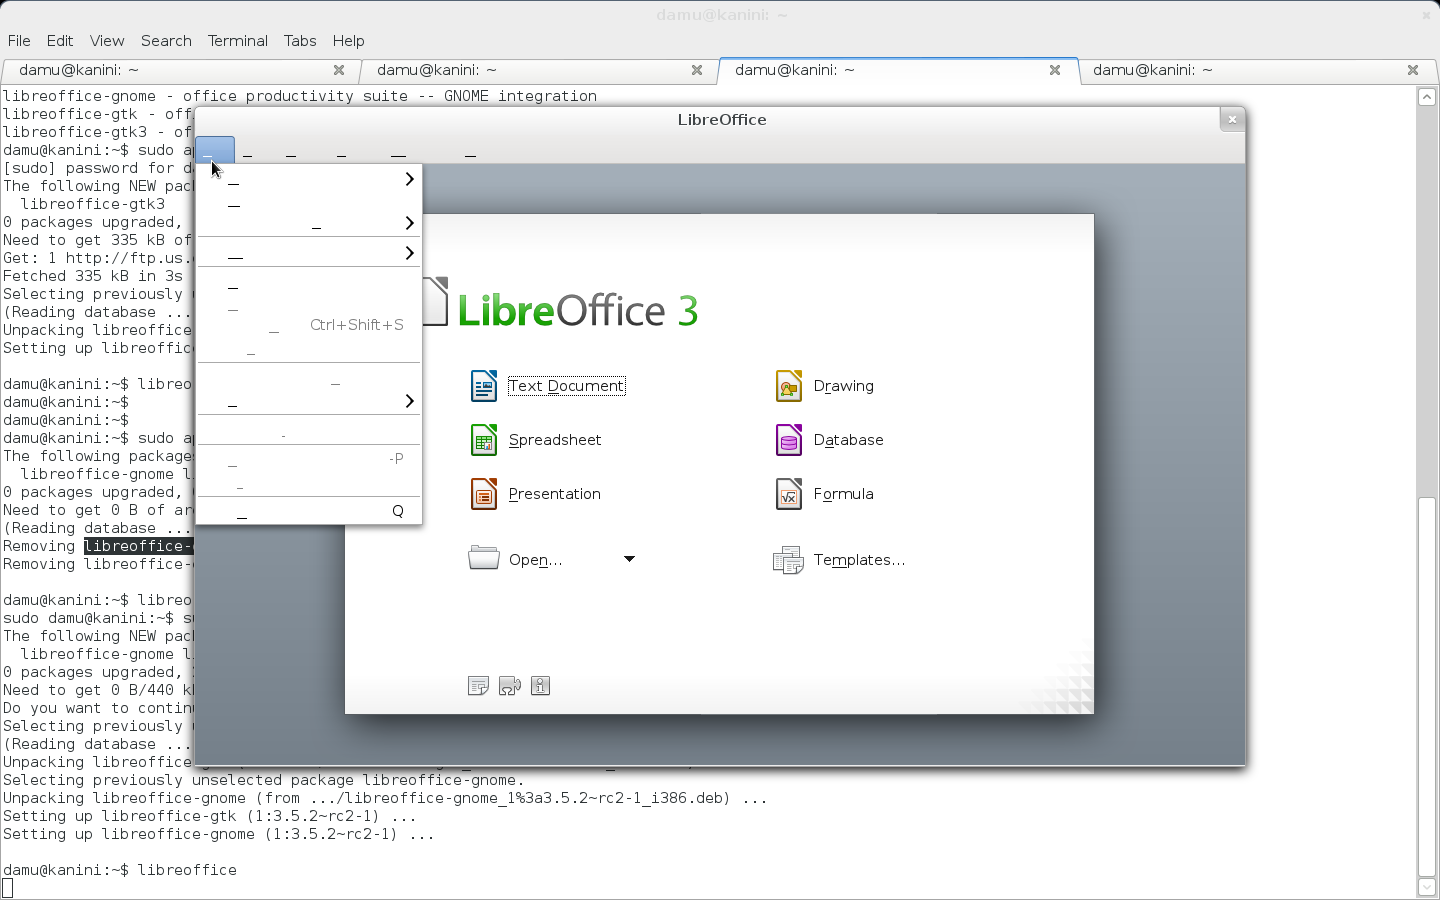The height and width of the screenshot is (900, 1440).
Task: Click the highlighted "libreoffice-" text in terminal
Action: point(139,546)
